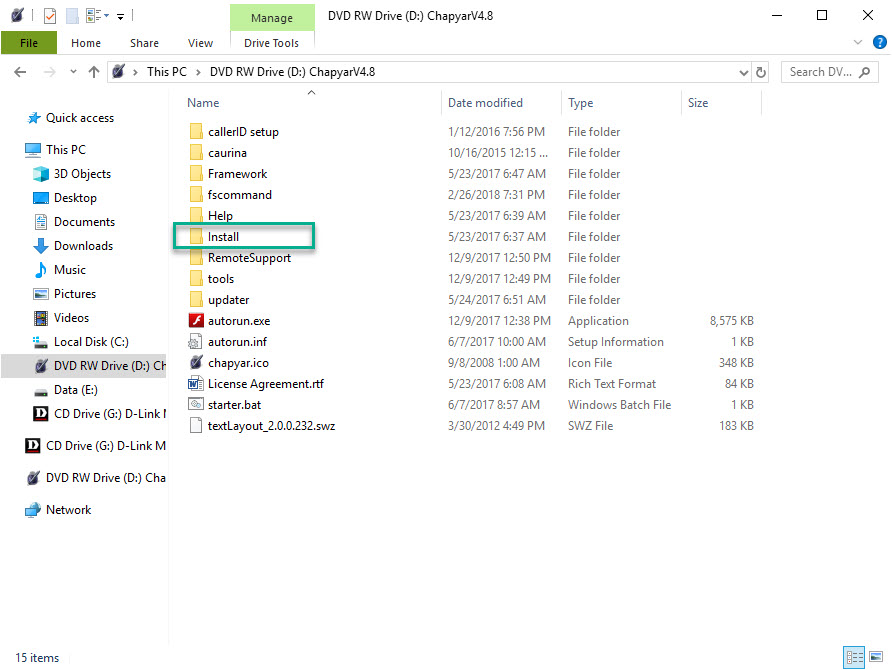Select the autorun.exe Flash icon
Viewport: 892px width, 670px height.
click(x=196, y=321)
